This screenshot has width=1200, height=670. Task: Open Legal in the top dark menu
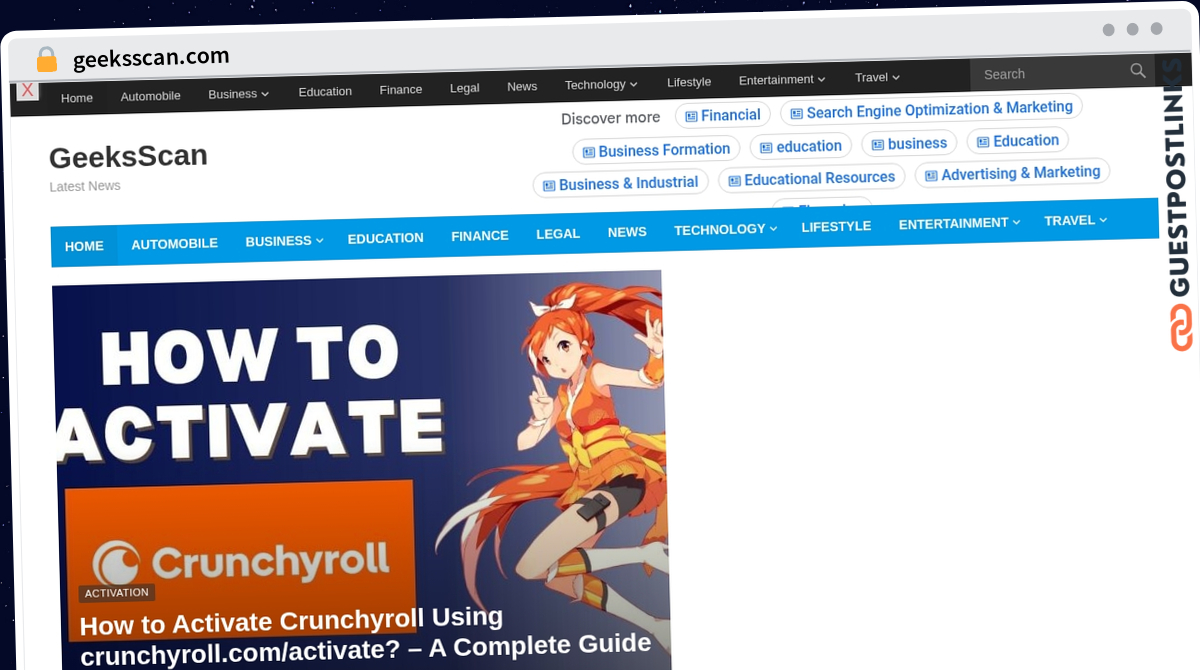(x=465, y=88)
